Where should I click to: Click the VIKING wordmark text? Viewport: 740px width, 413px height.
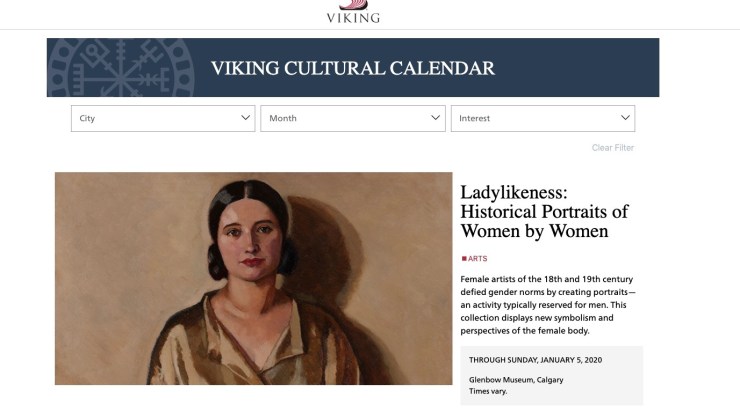click(x=353, y=17)
